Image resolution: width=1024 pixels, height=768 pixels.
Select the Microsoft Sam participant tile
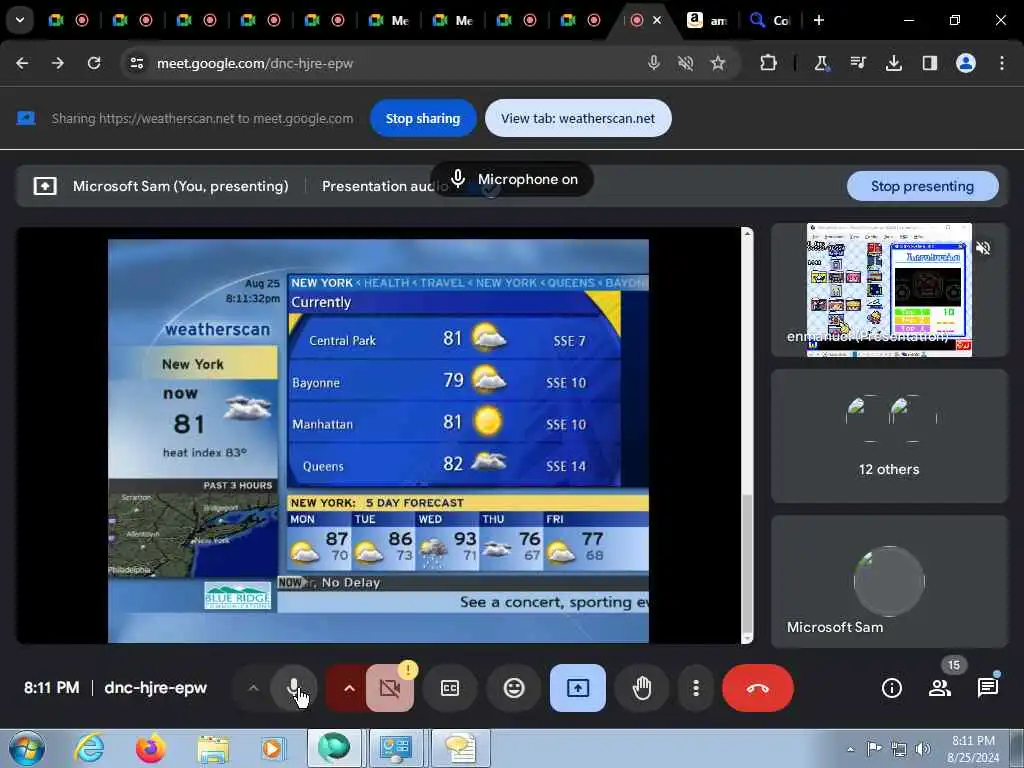click(x=889, y=581)
